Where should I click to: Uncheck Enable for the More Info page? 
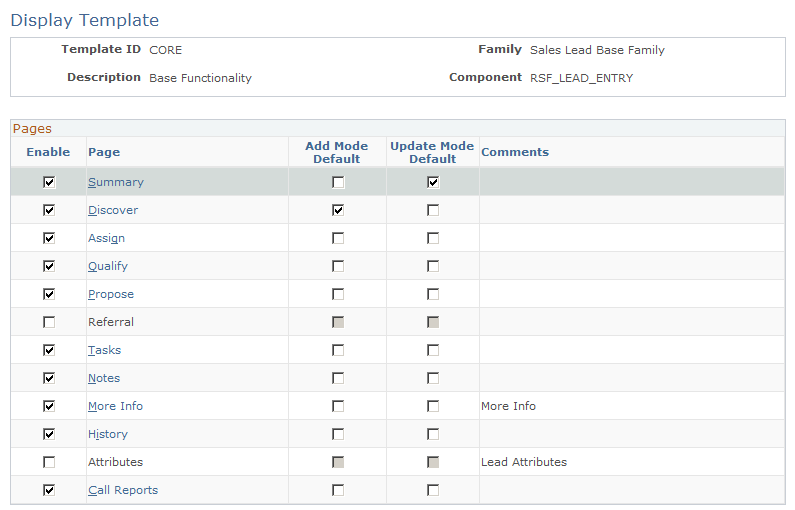[x=49, y=406]
